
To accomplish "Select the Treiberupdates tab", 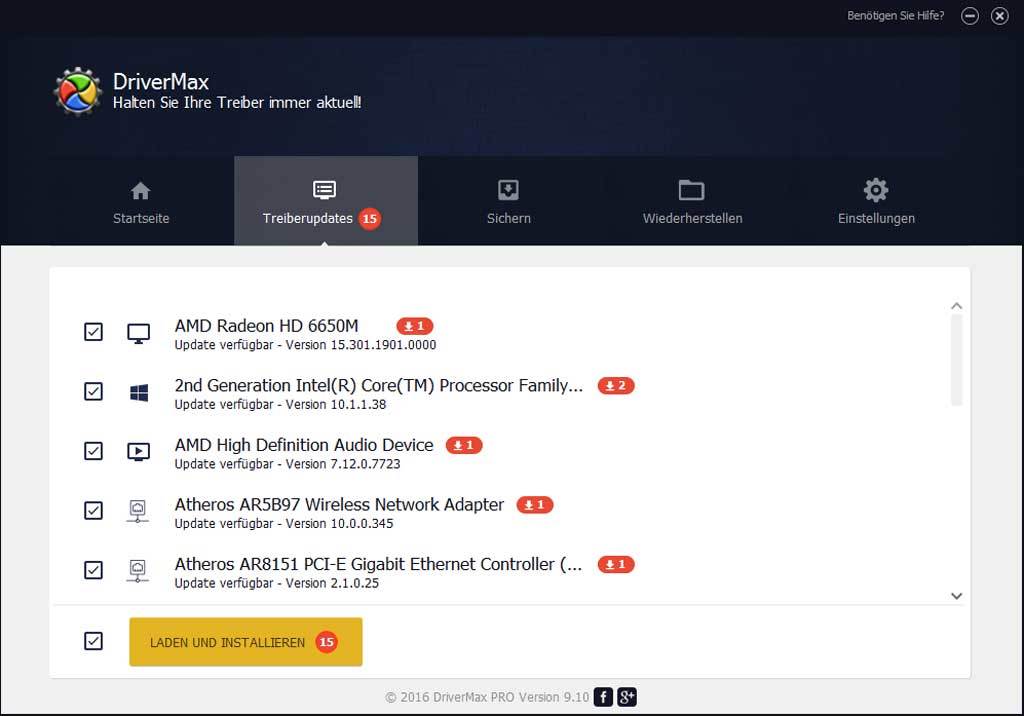I will 326,201.
